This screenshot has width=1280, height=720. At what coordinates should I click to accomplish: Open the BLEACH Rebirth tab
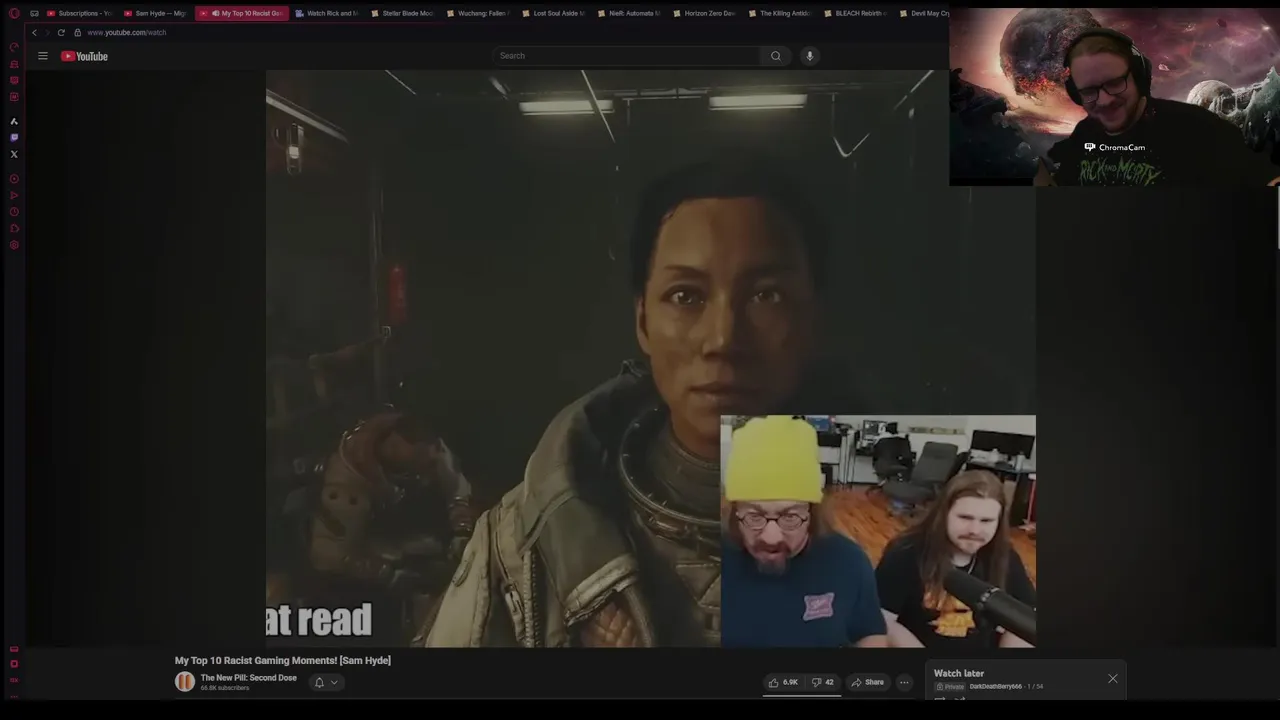855,13
